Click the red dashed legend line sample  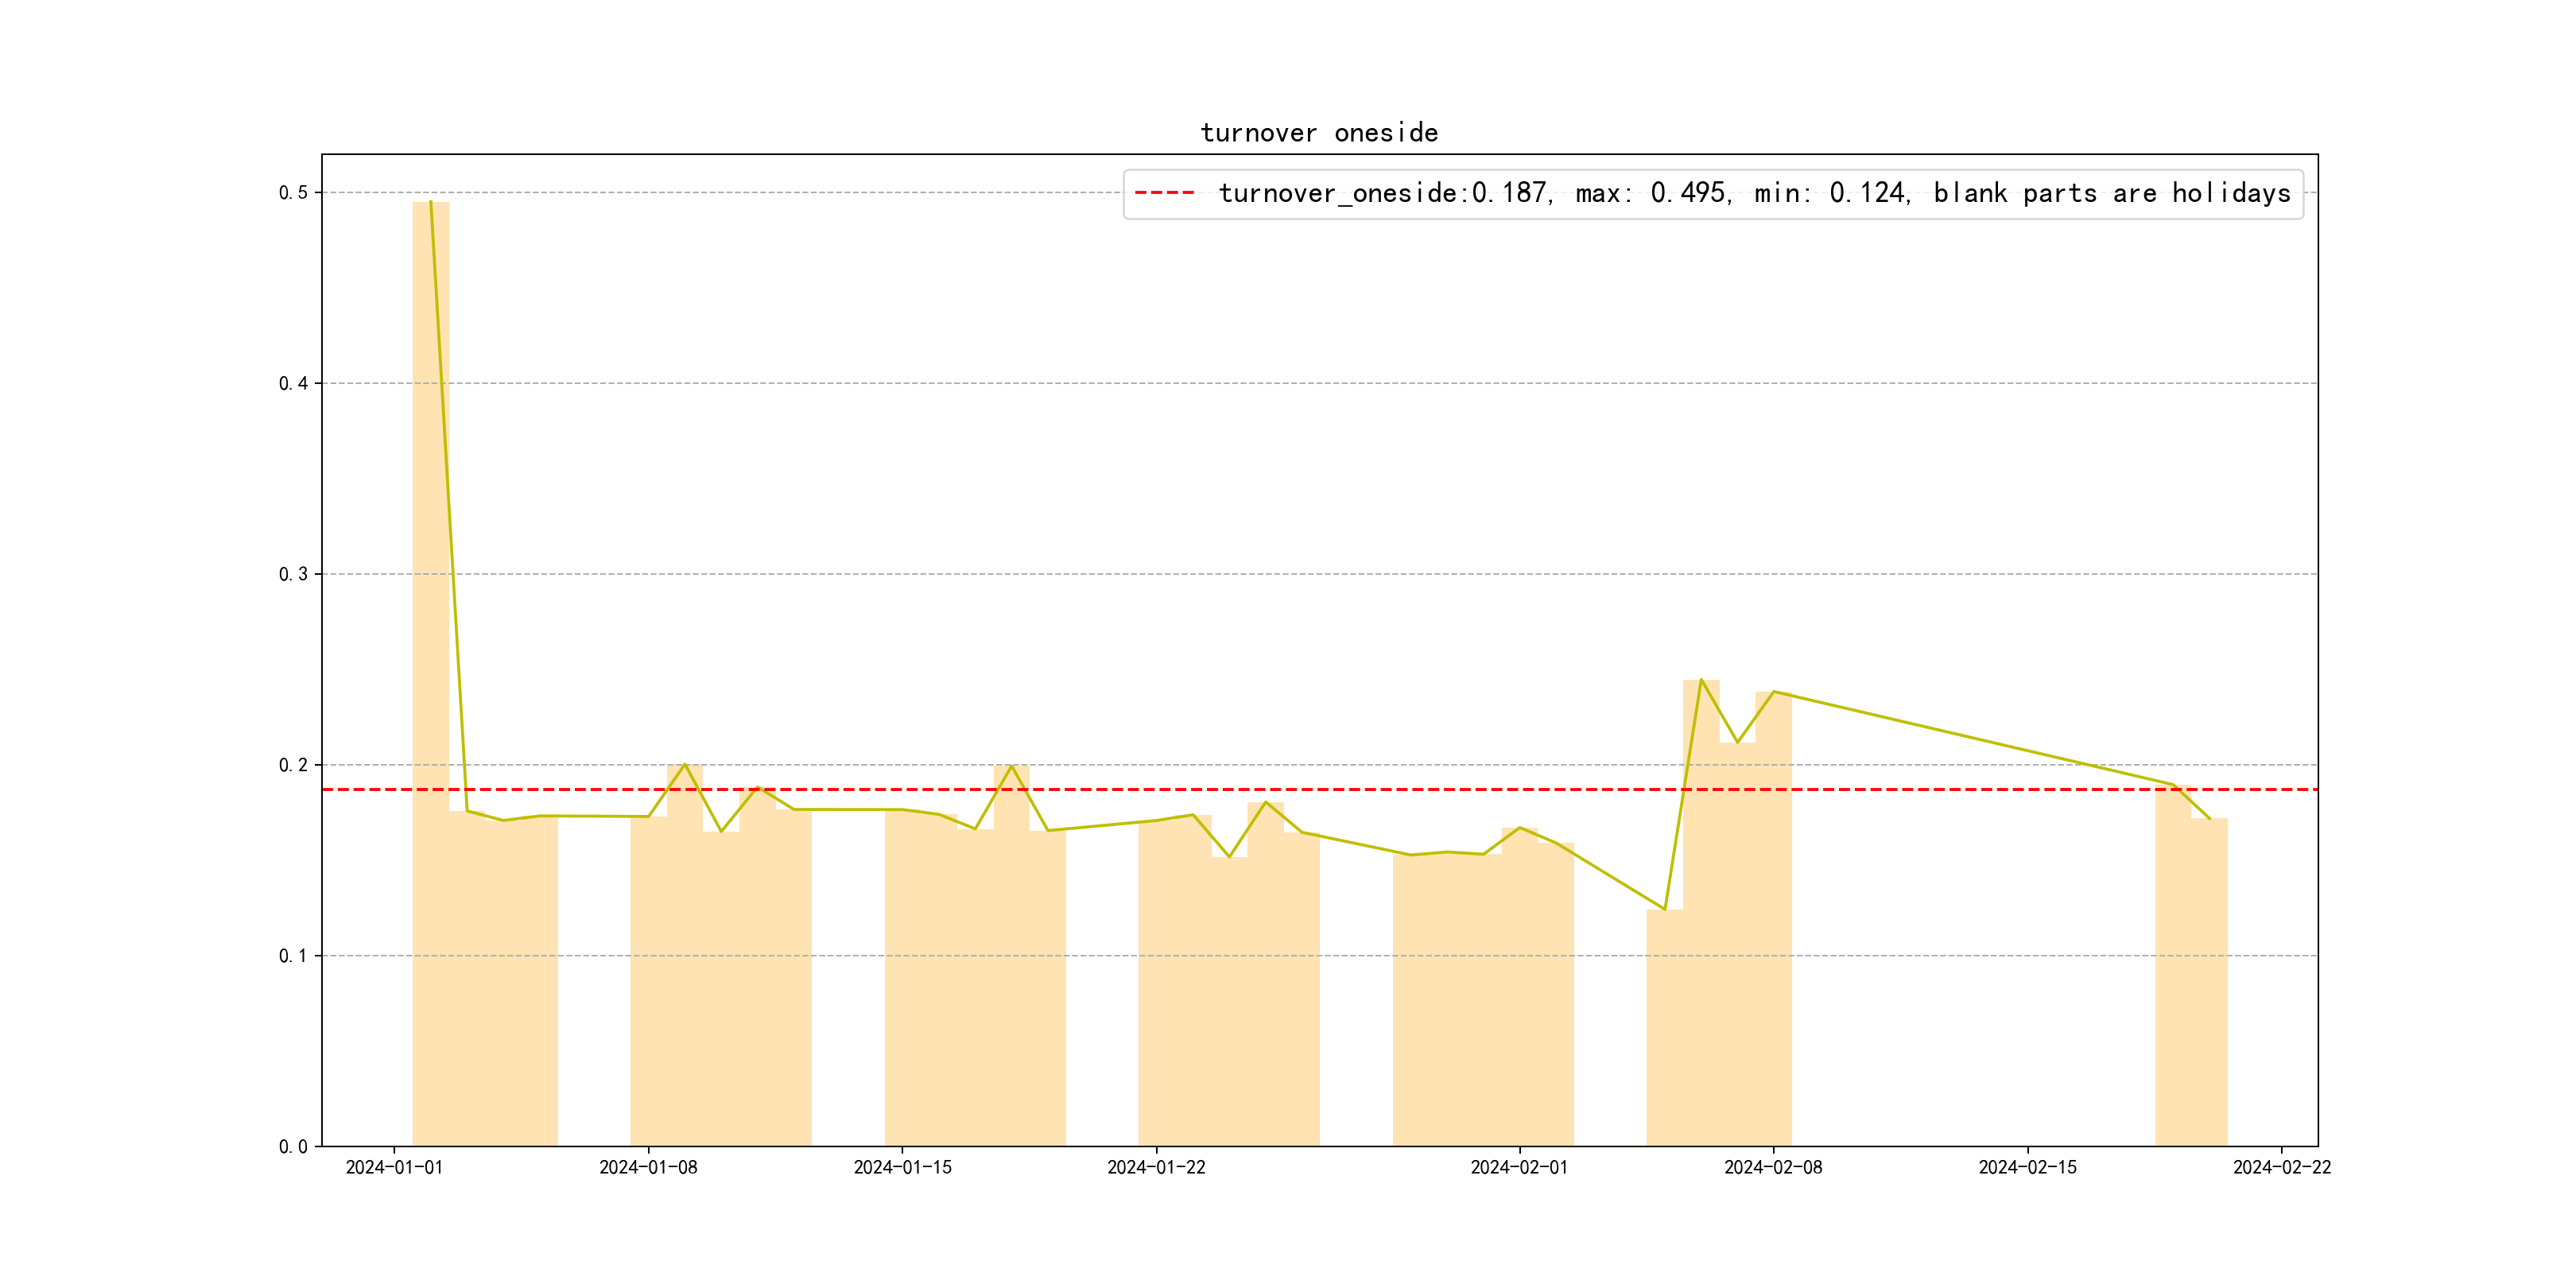(1164, 193)
